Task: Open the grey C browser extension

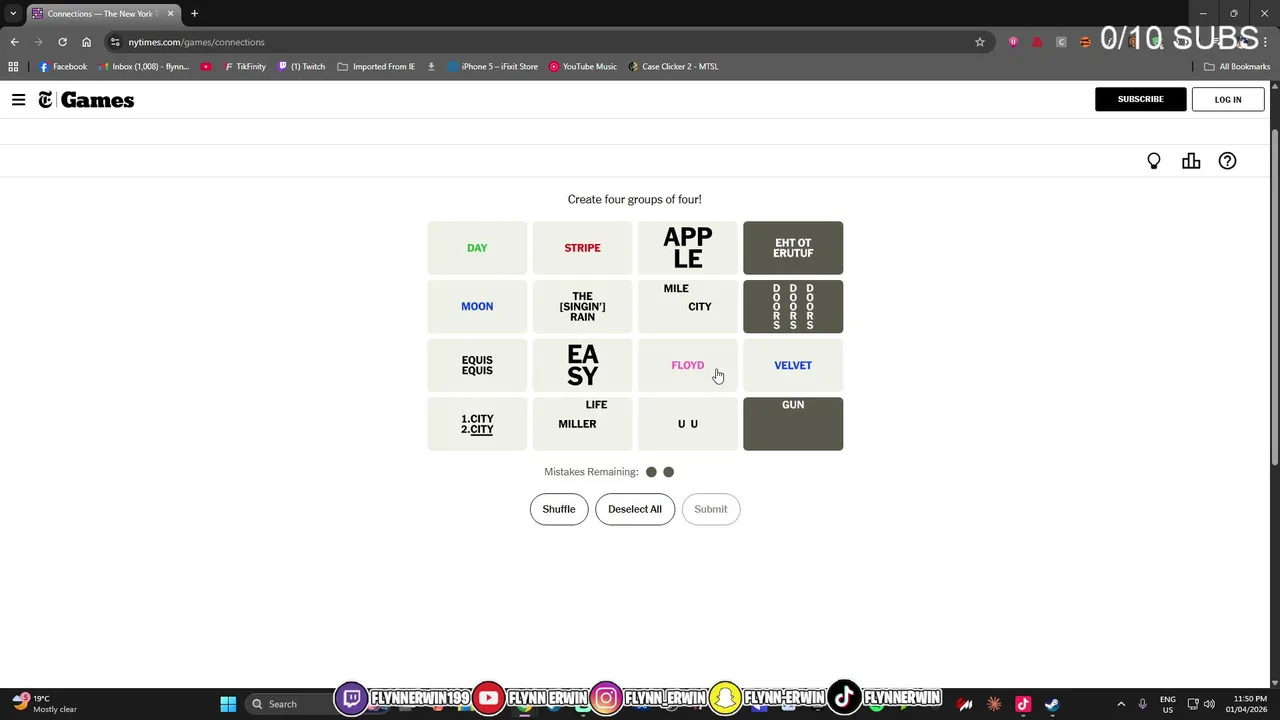Action: [x=1061, y=42]
